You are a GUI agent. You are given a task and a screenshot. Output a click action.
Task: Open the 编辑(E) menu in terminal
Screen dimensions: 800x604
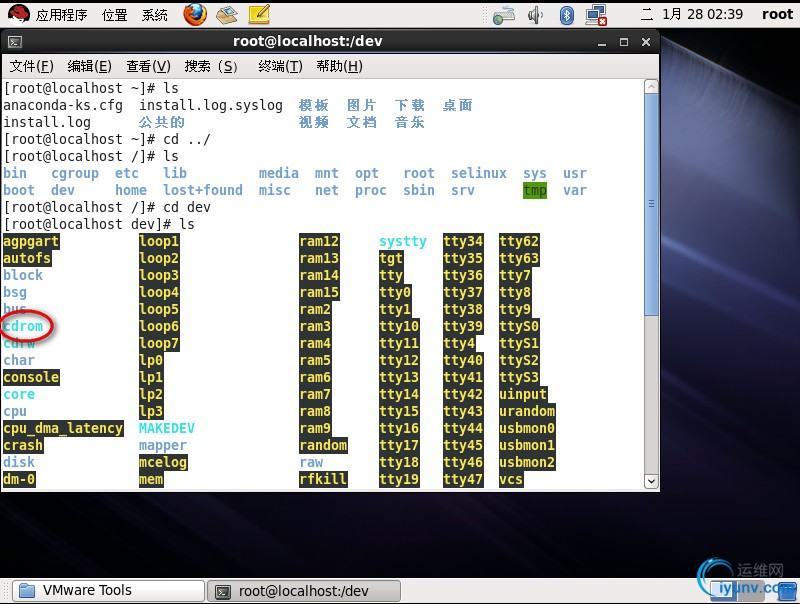(x=89, y=66)
